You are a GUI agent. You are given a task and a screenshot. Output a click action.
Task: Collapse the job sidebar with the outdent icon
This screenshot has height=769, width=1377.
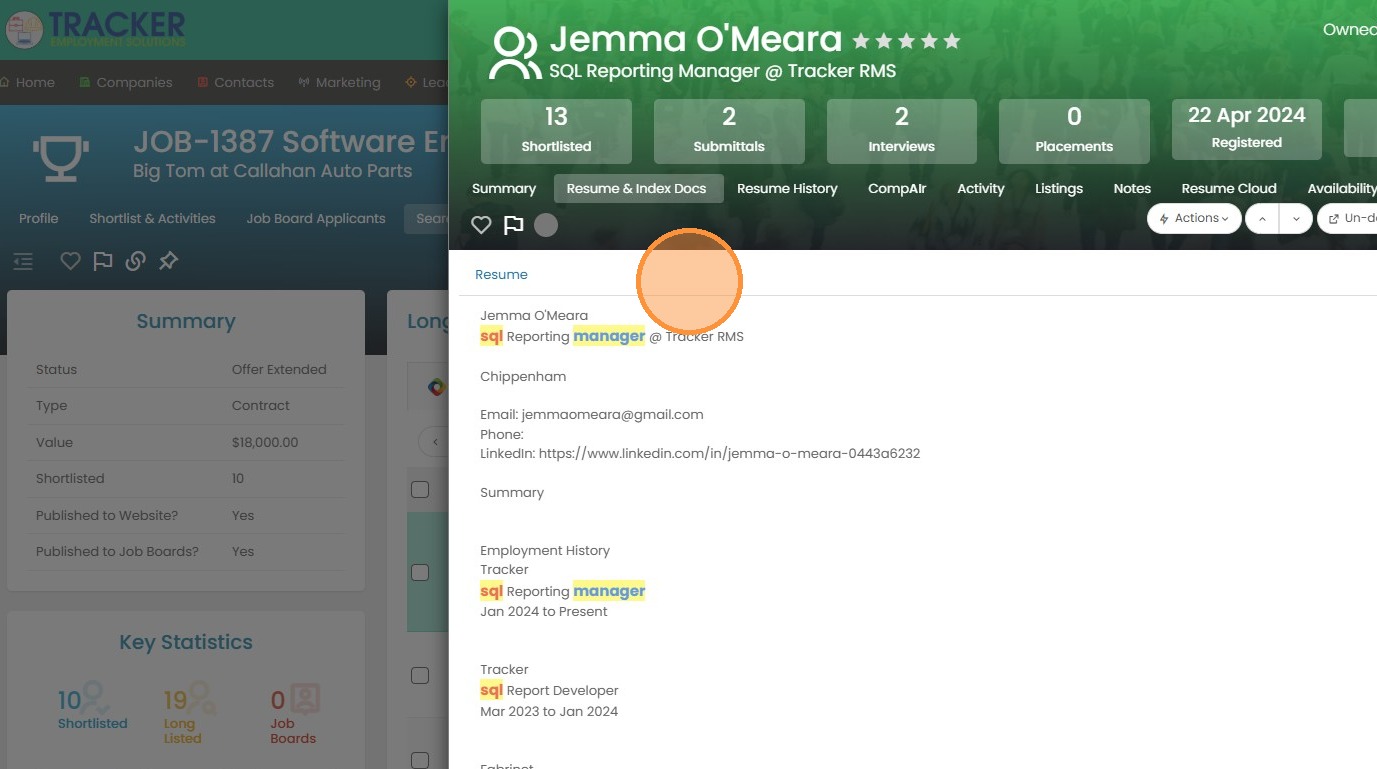[x=23, y=261]
